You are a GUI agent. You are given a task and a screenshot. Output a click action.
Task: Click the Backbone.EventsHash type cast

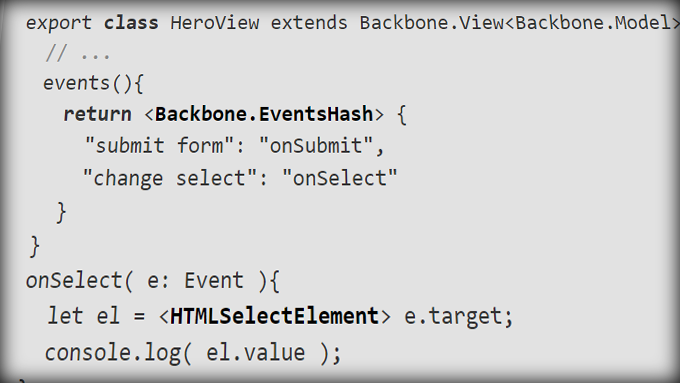264,114
